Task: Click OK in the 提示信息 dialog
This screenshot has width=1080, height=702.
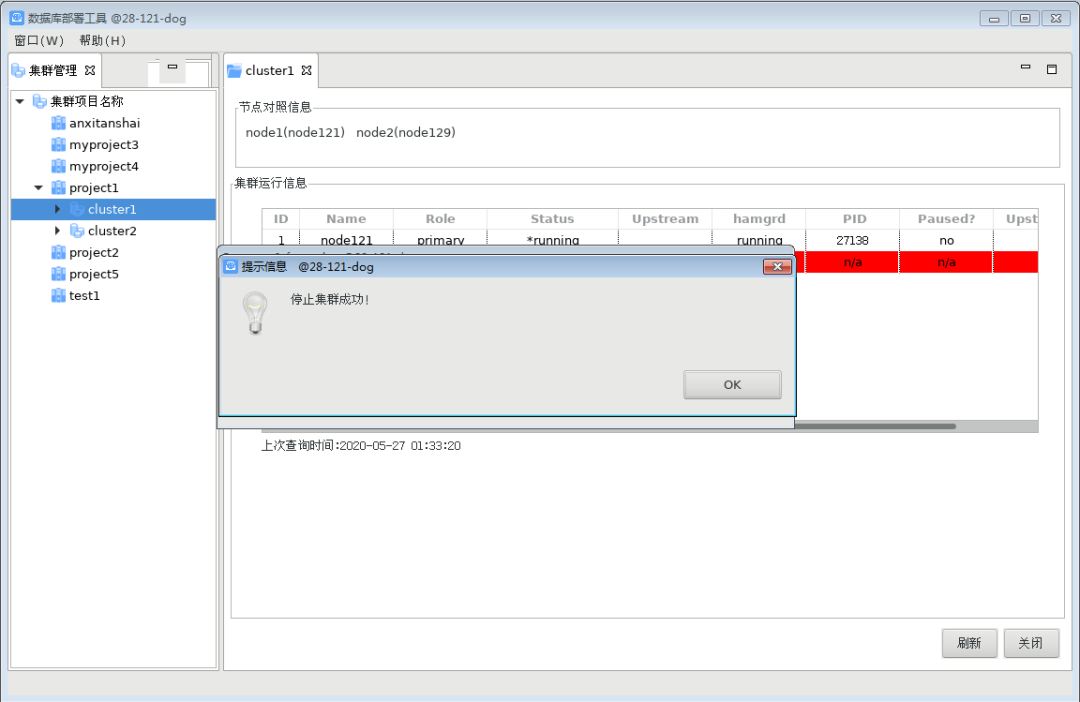Action: [x=732, y=384]
